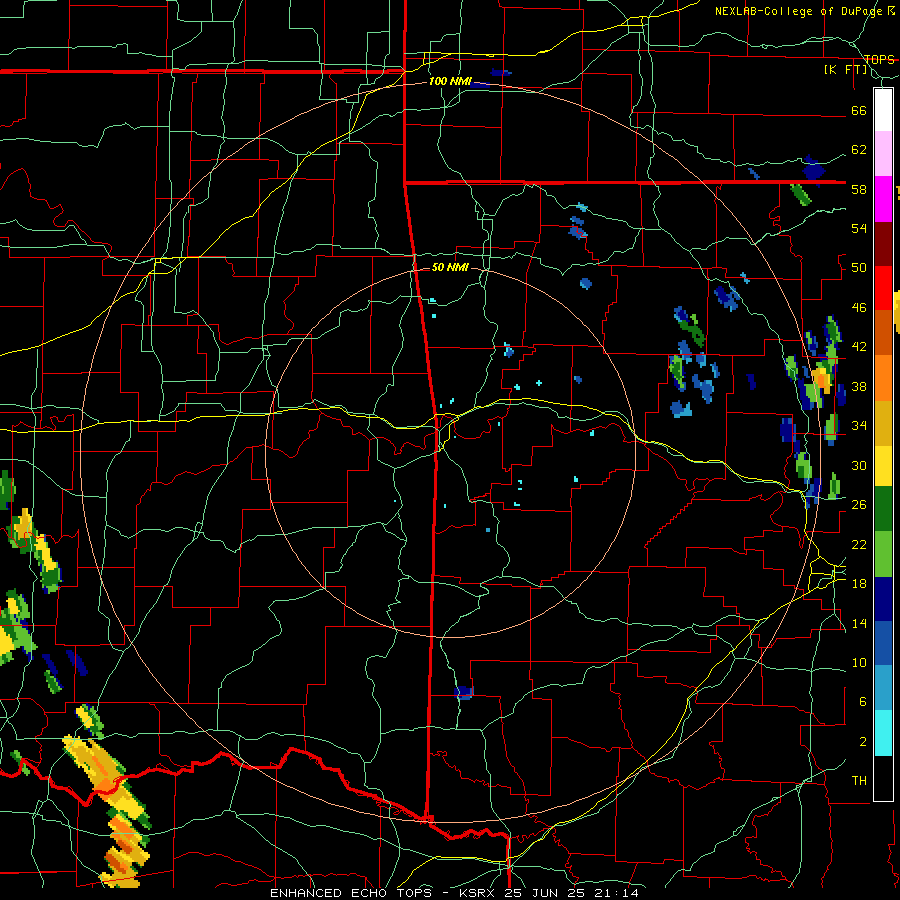Select the dark red (maroon) legend band
The height and width of the screenshot is (900, 900).
click(x=883, y=243)
